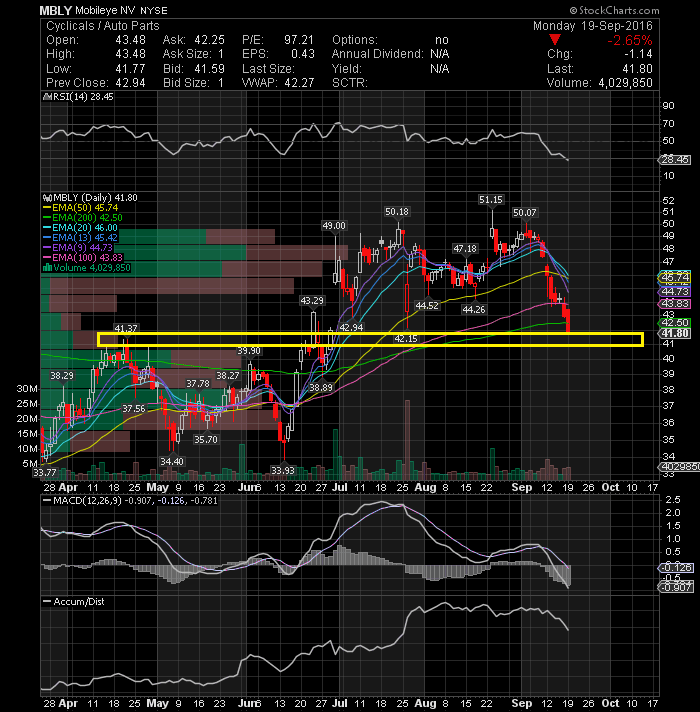Click the EMA(100) 43.83 legend entry
700x712 pixels.
[x=87, y=257]
